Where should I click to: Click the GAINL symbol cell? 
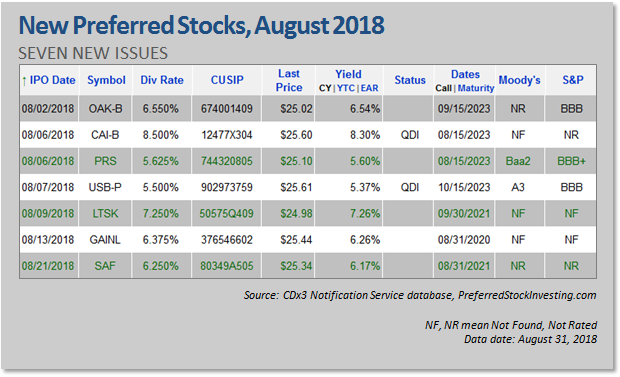105,240
